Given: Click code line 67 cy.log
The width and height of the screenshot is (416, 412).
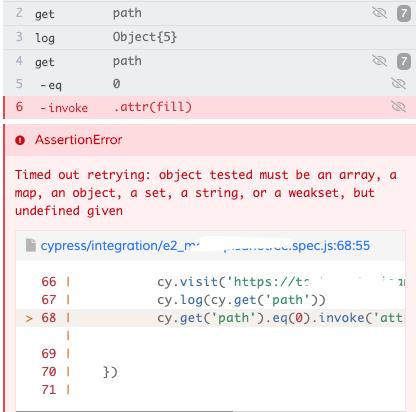Looking at the screenshot, I should (211, 300).
